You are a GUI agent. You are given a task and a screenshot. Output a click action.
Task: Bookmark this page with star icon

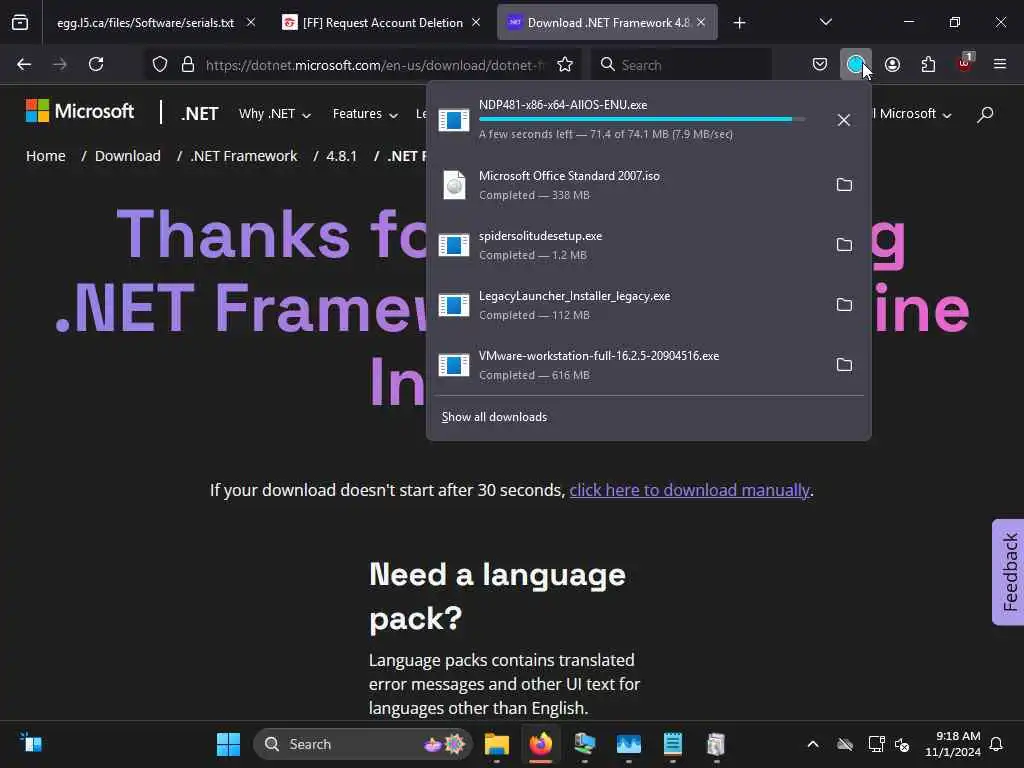[x=565, y=65]
